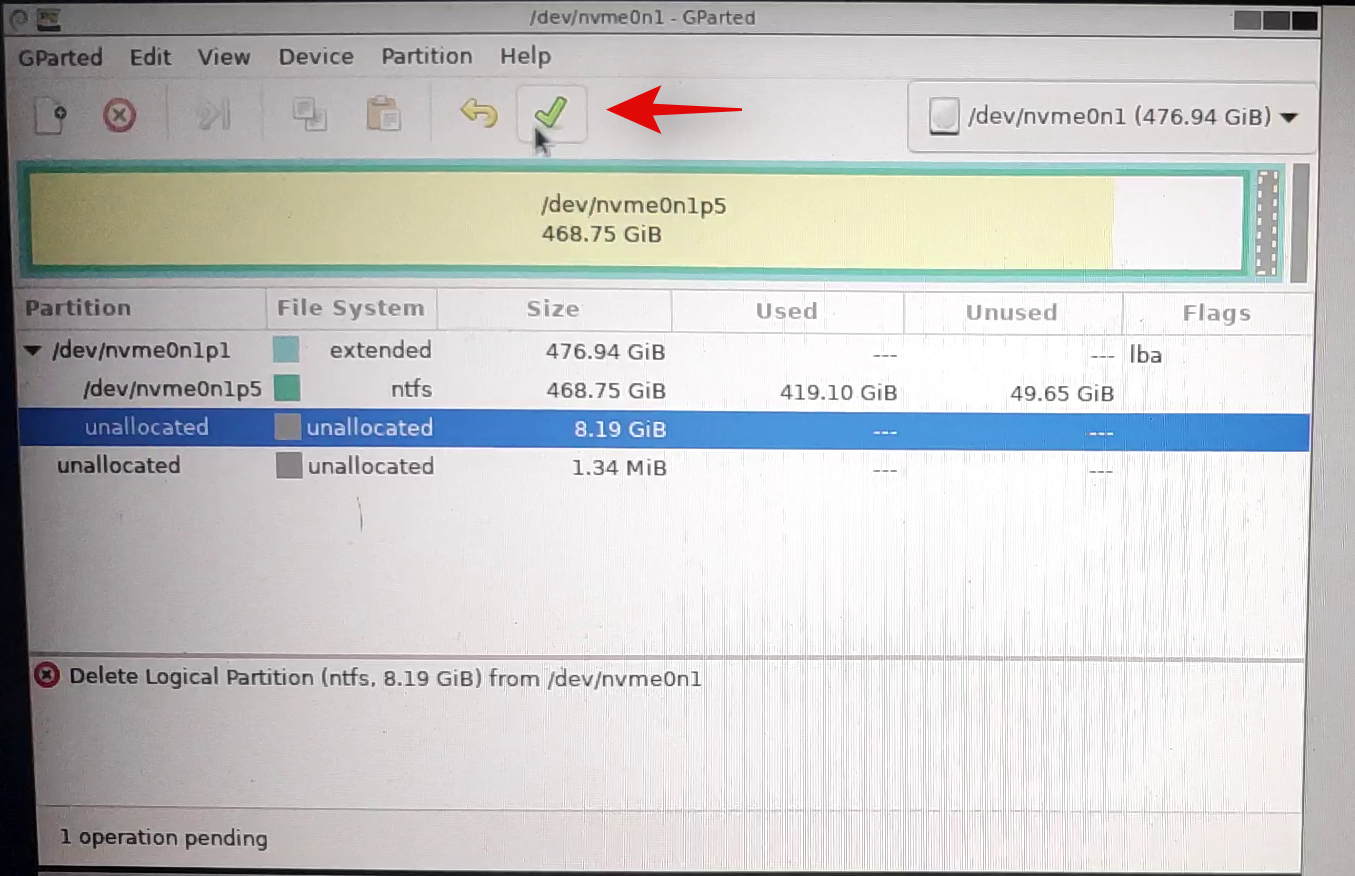Sort by Used column header
This screenshot has width=1355, height=876.
[x=787, y=311]
